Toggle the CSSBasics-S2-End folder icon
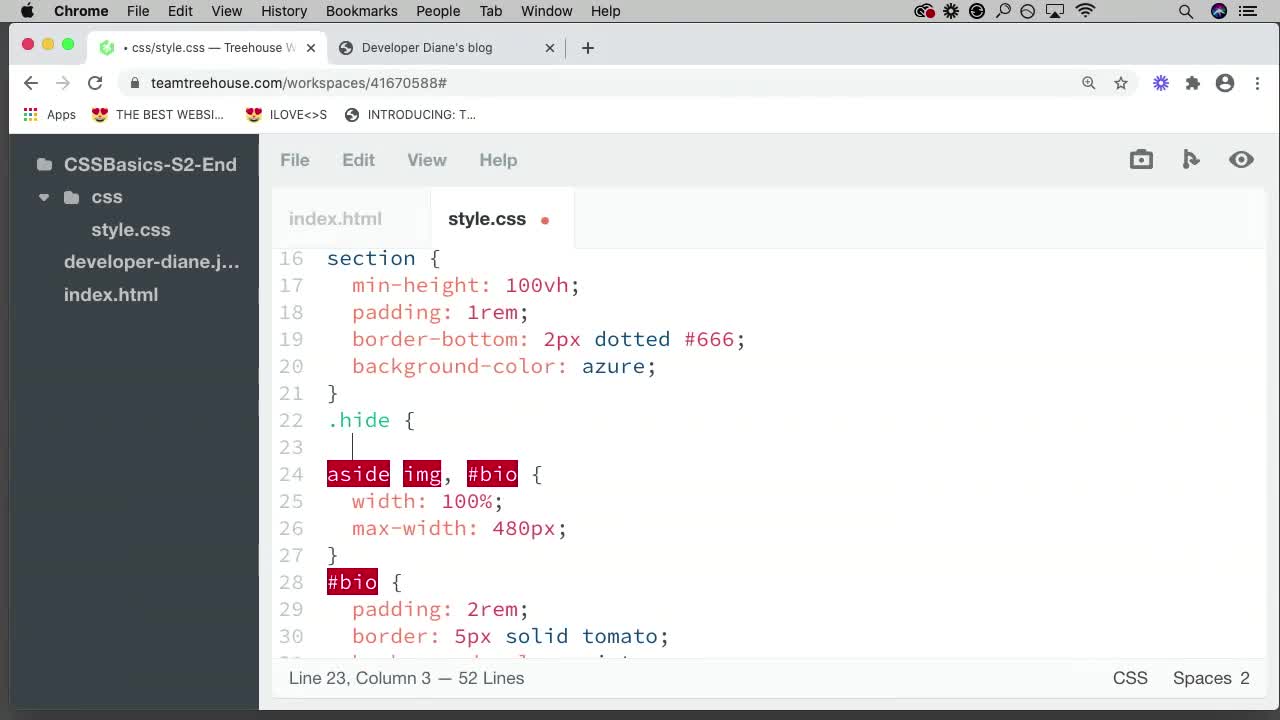The height and width of the screenshot is (720, 1280). click(x=44, y=164)
